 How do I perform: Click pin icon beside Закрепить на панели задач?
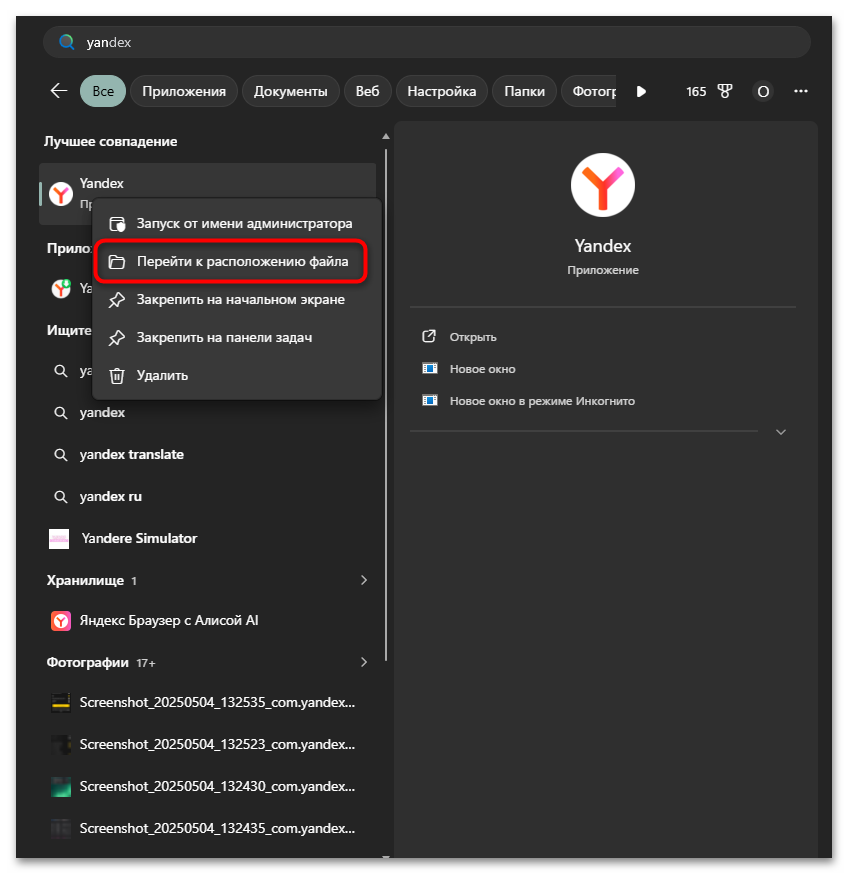tap(117, 338)
